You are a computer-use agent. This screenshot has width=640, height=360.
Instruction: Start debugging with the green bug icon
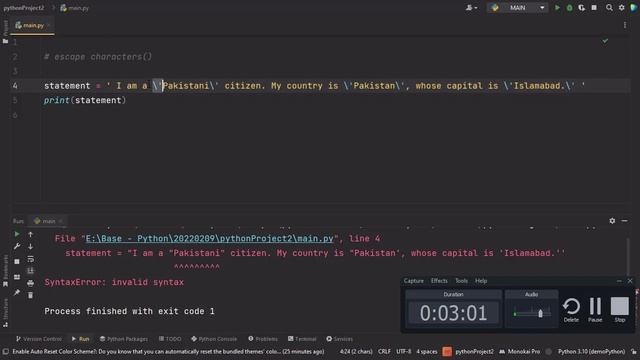569,8
